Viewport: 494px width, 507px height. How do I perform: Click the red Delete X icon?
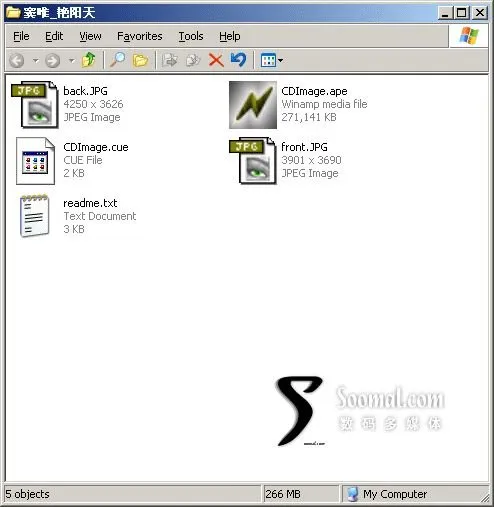click(x=216, y=60)
